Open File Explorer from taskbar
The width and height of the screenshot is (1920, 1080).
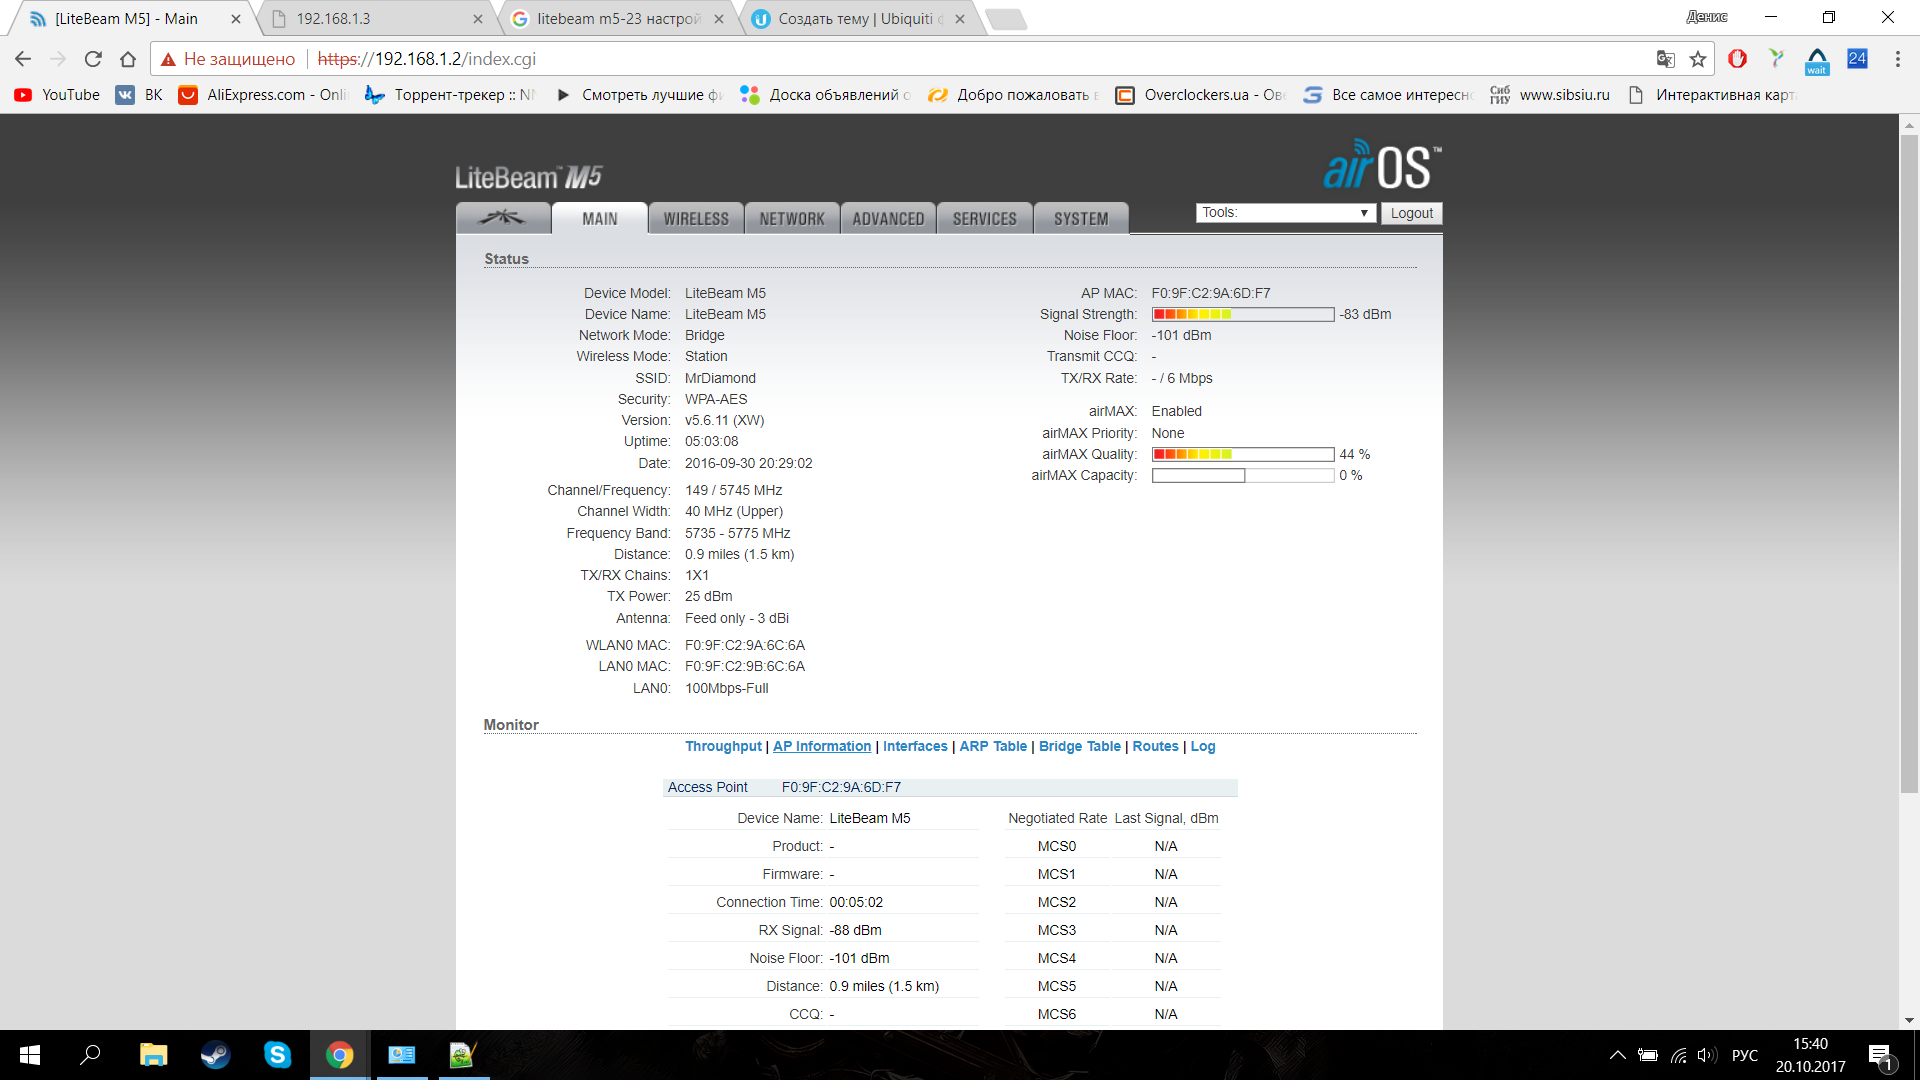tap(153, 1055)
